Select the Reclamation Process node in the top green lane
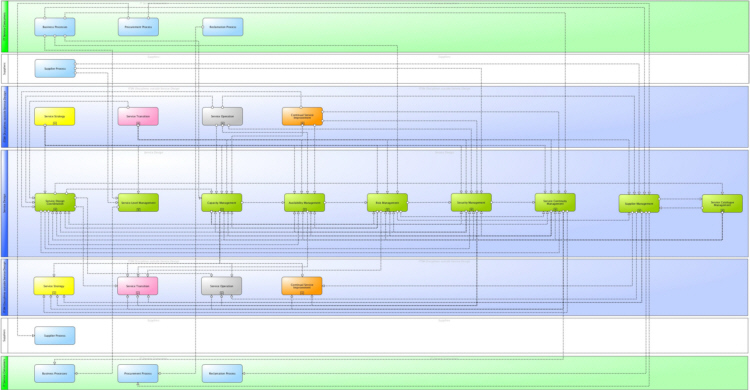Viewport: 750px width, 390px height. (222, 27)
